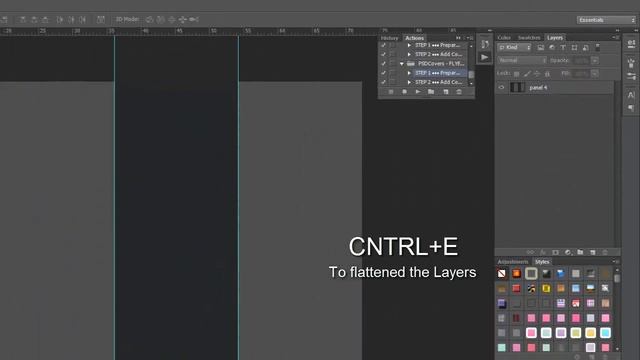Create a new action in Actions panel

[x=446, y=92]
